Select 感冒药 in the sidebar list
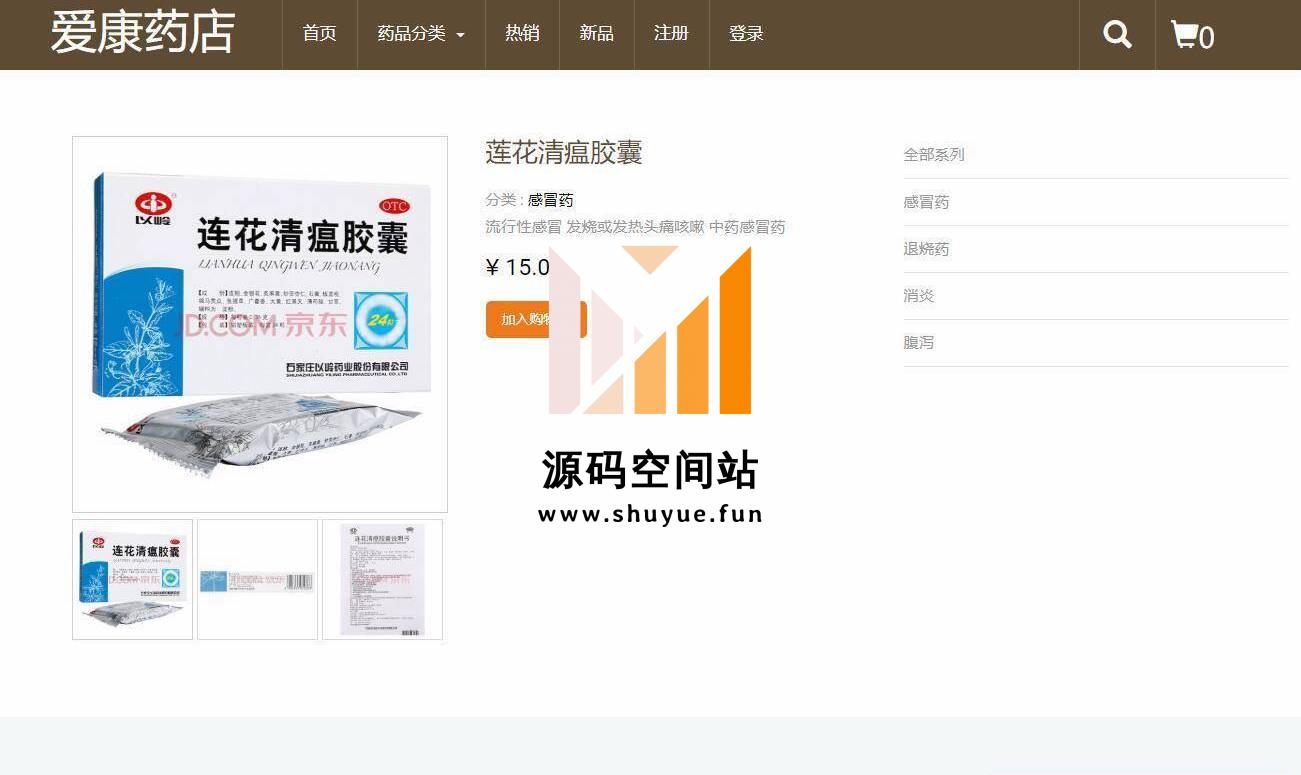Image resolution: width=1301 pixels, height=775 pixels. click(926, 202)
